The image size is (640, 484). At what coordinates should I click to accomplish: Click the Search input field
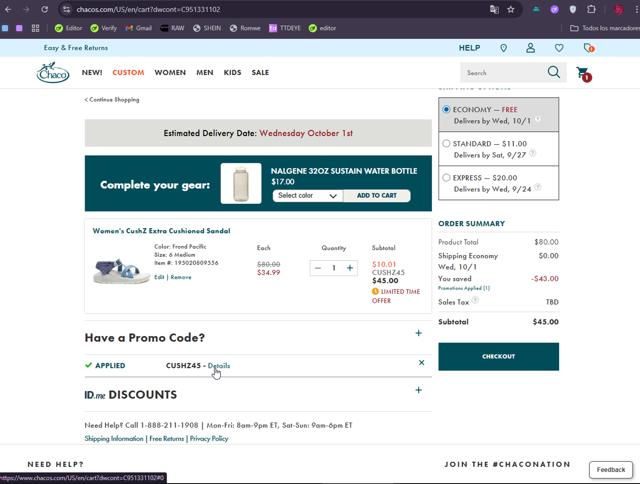tap(504, 73)
